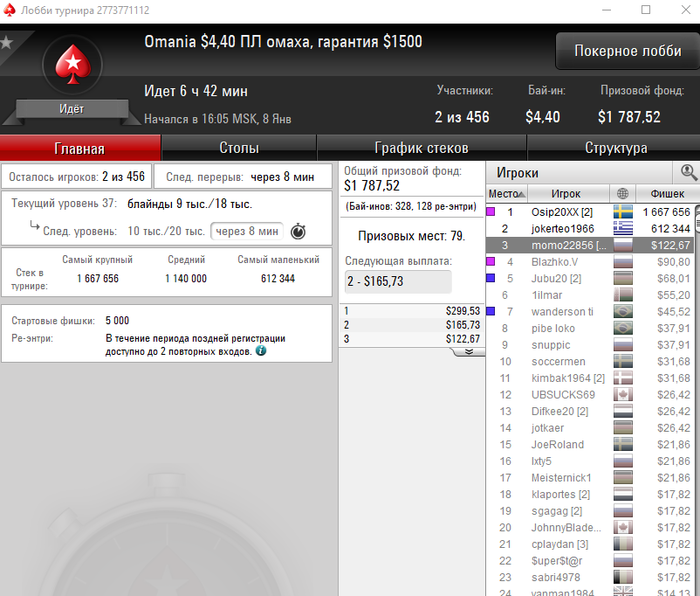Click the globe country column icon
Image resolution: width=700 pixels, height=596 pixels.
(x=623, y=194)
